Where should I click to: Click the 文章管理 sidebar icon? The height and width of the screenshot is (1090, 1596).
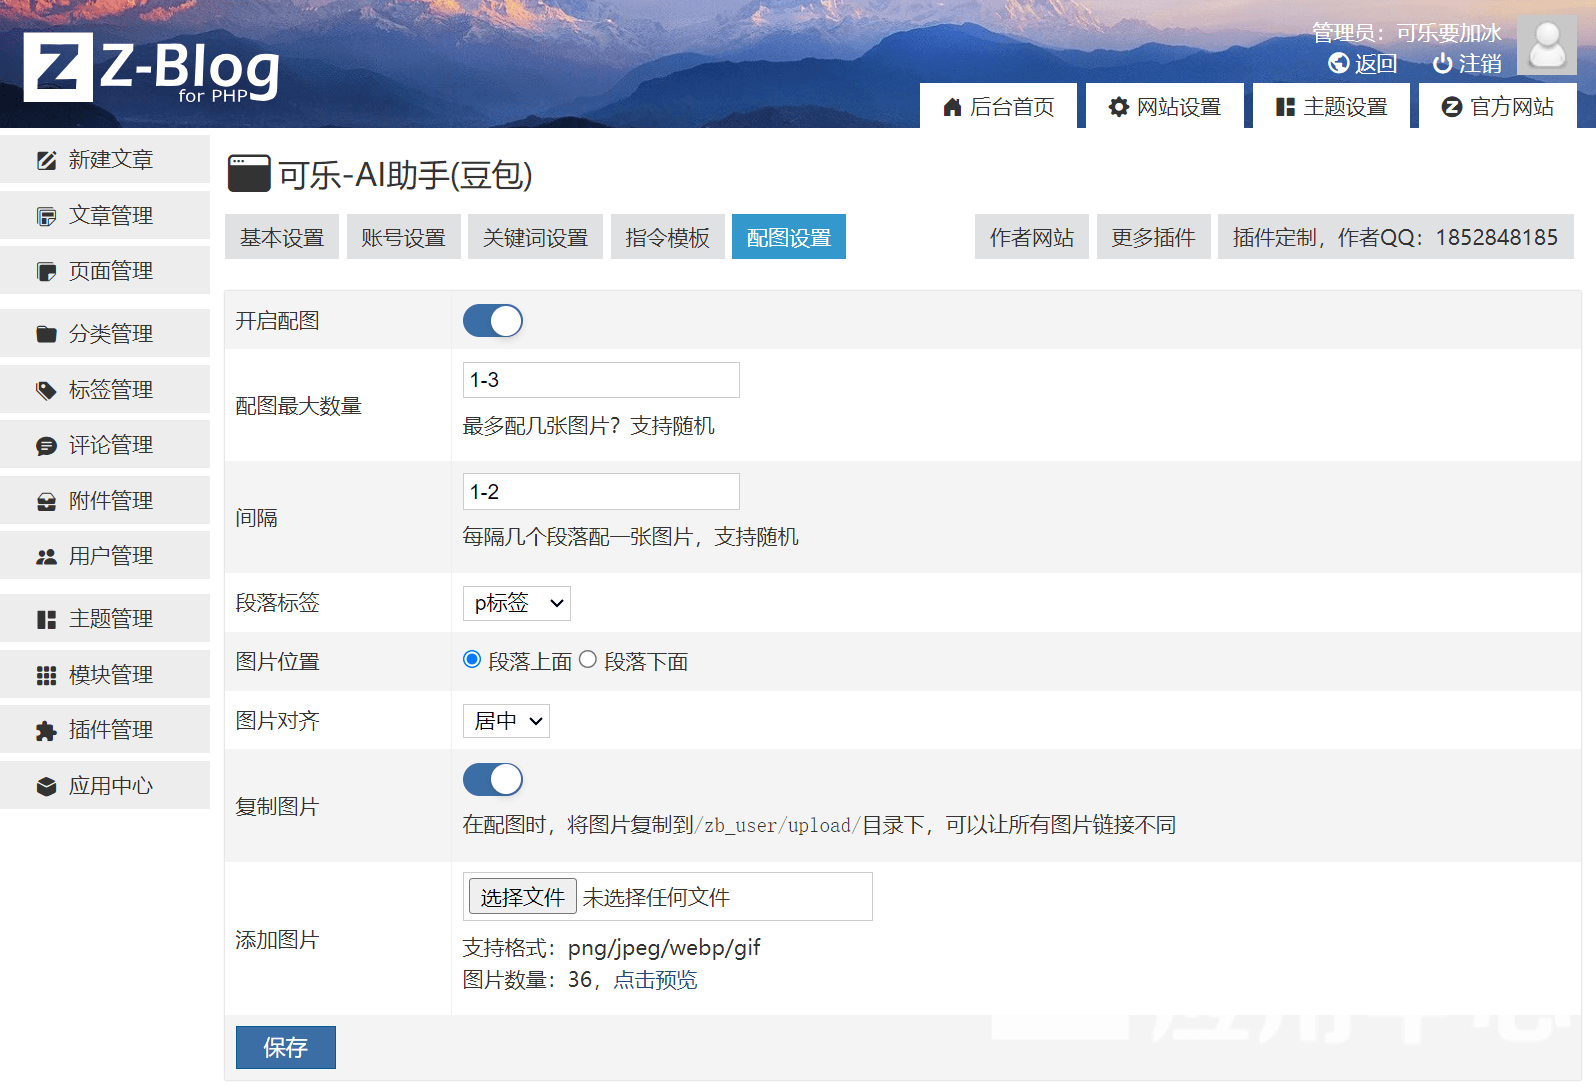pyautogui.click(x=46, y=216)
